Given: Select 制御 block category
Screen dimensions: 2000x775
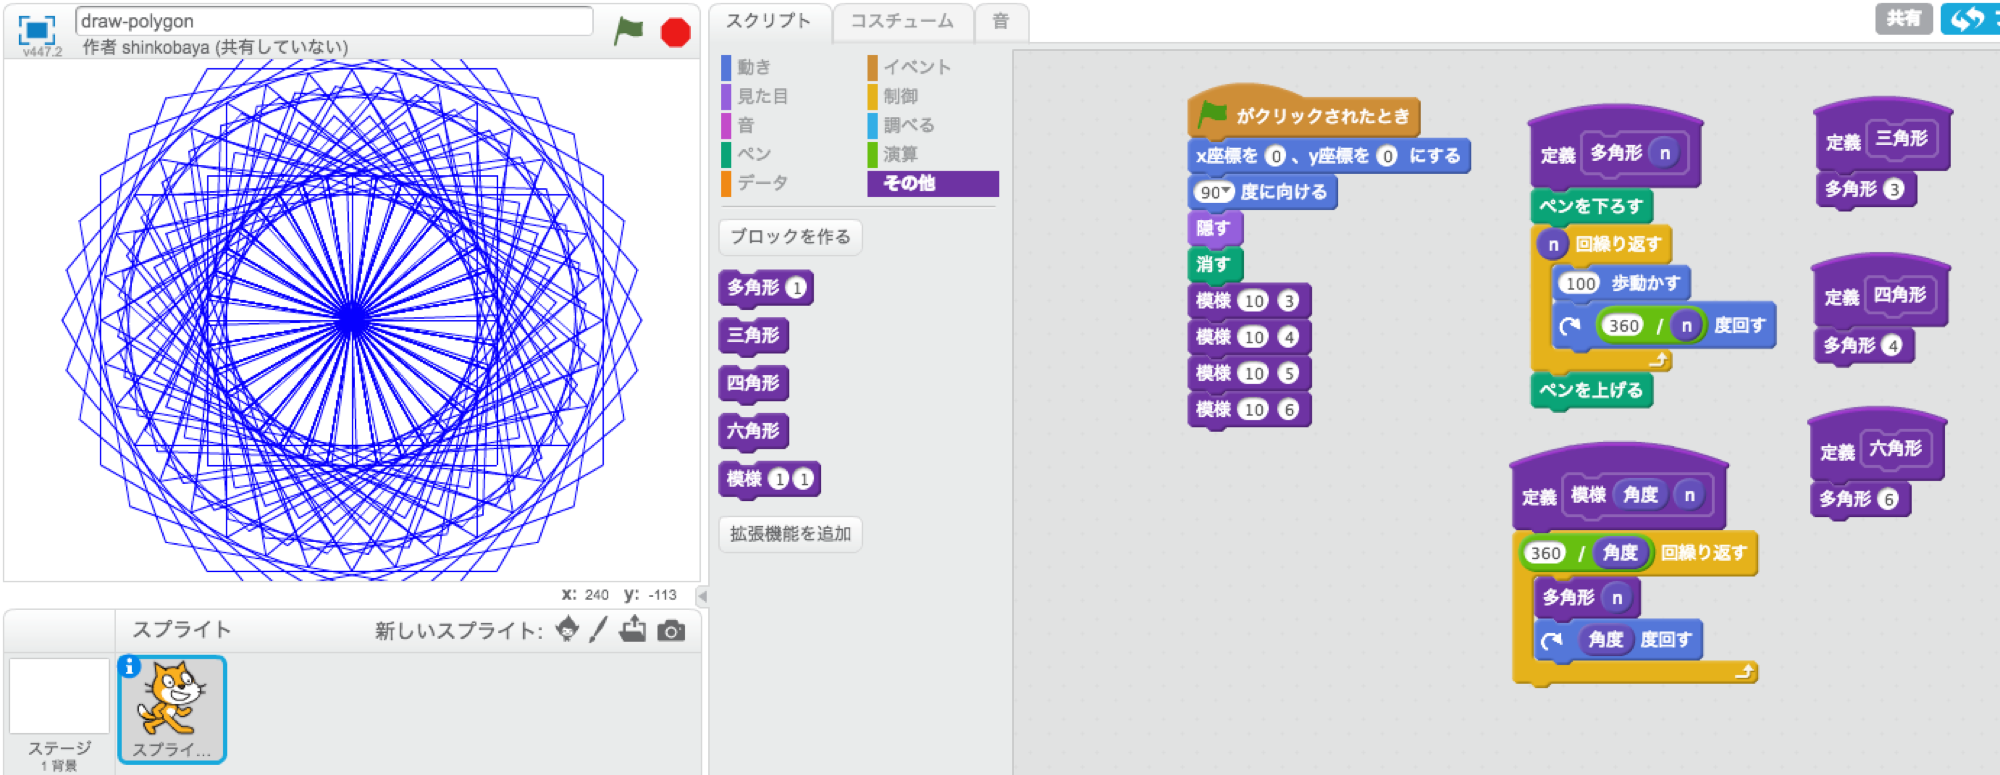Looking at the screenshot, I should point(900,96).
